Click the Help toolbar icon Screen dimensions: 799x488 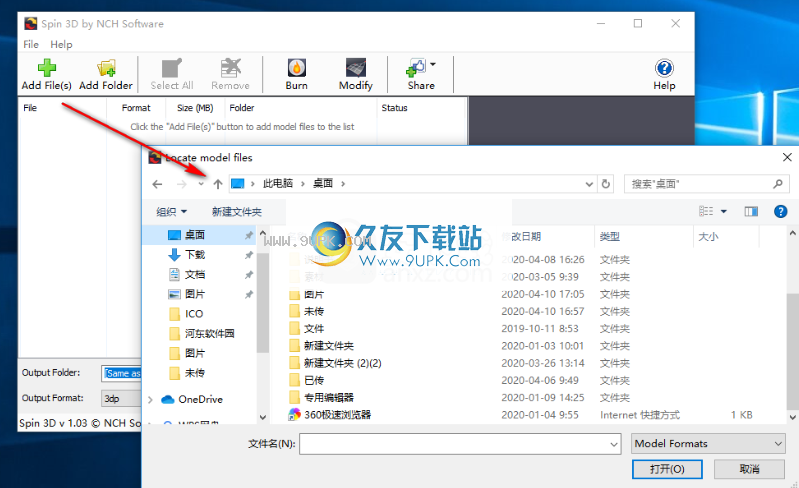(x=664, y=68)
